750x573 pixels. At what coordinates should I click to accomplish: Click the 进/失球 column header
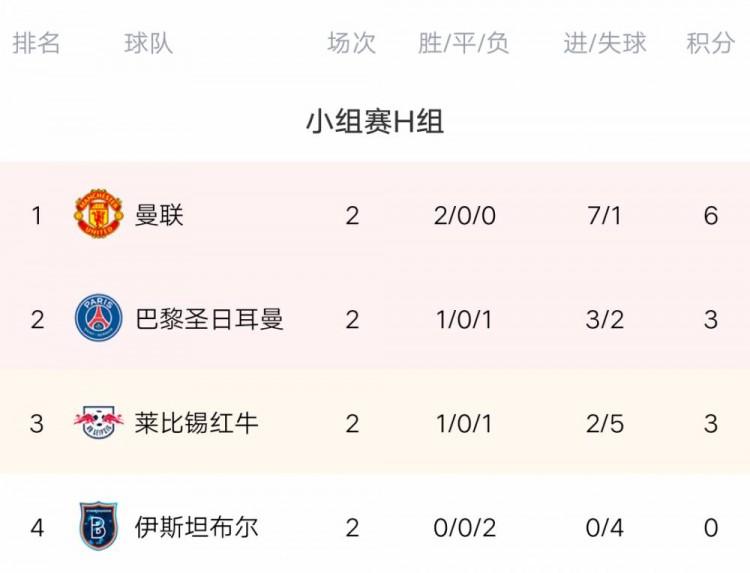(x=605, y=44)
